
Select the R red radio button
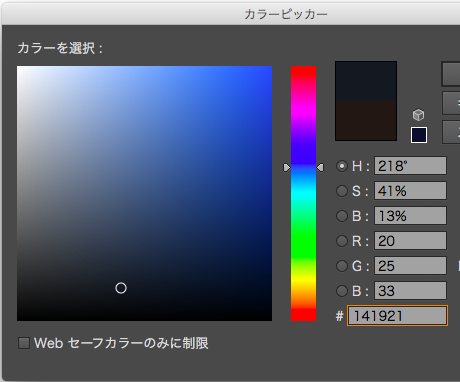[x=342, y=241]
